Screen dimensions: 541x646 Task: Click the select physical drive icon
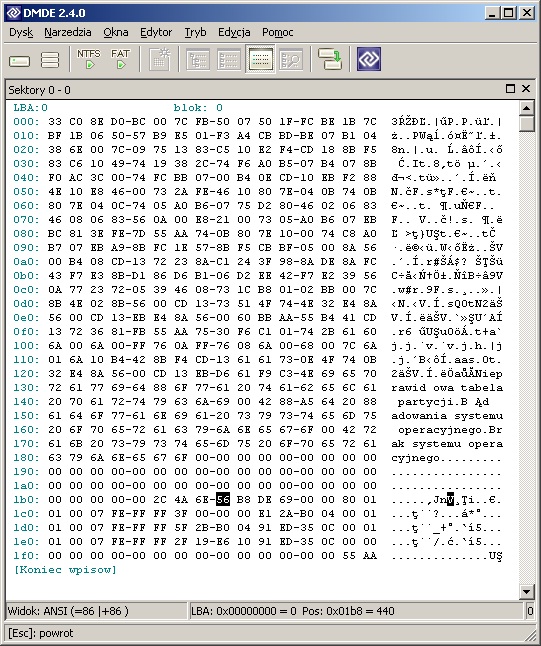tap(19, 61)
